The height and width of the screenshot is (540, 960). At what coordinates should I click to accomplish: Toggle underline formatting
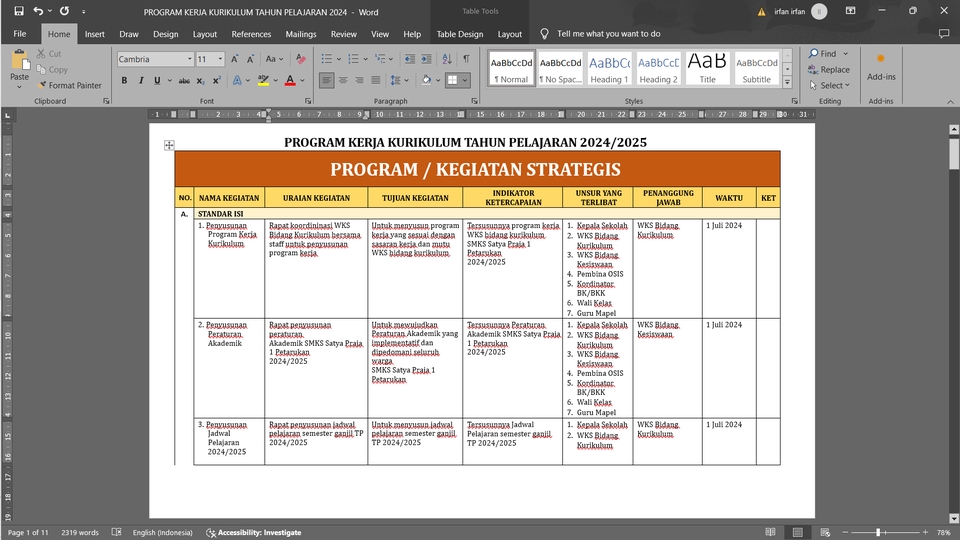point(157,80)
